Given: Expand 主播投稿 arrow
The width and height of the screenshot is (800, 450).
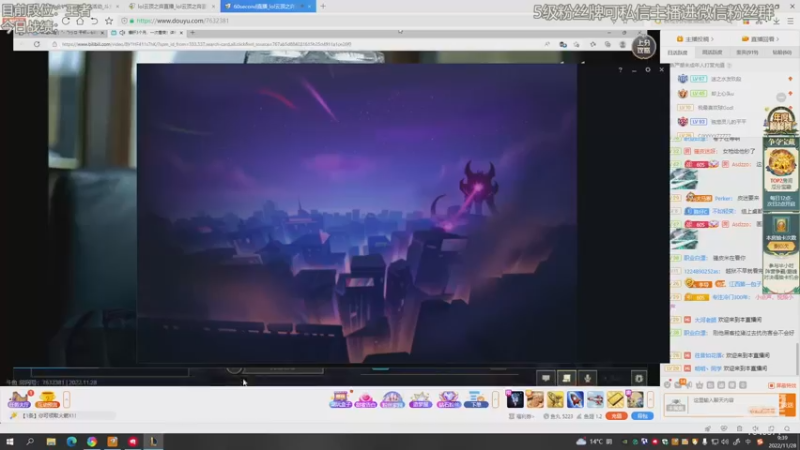Looking at the screenshot, I should 712,39.
